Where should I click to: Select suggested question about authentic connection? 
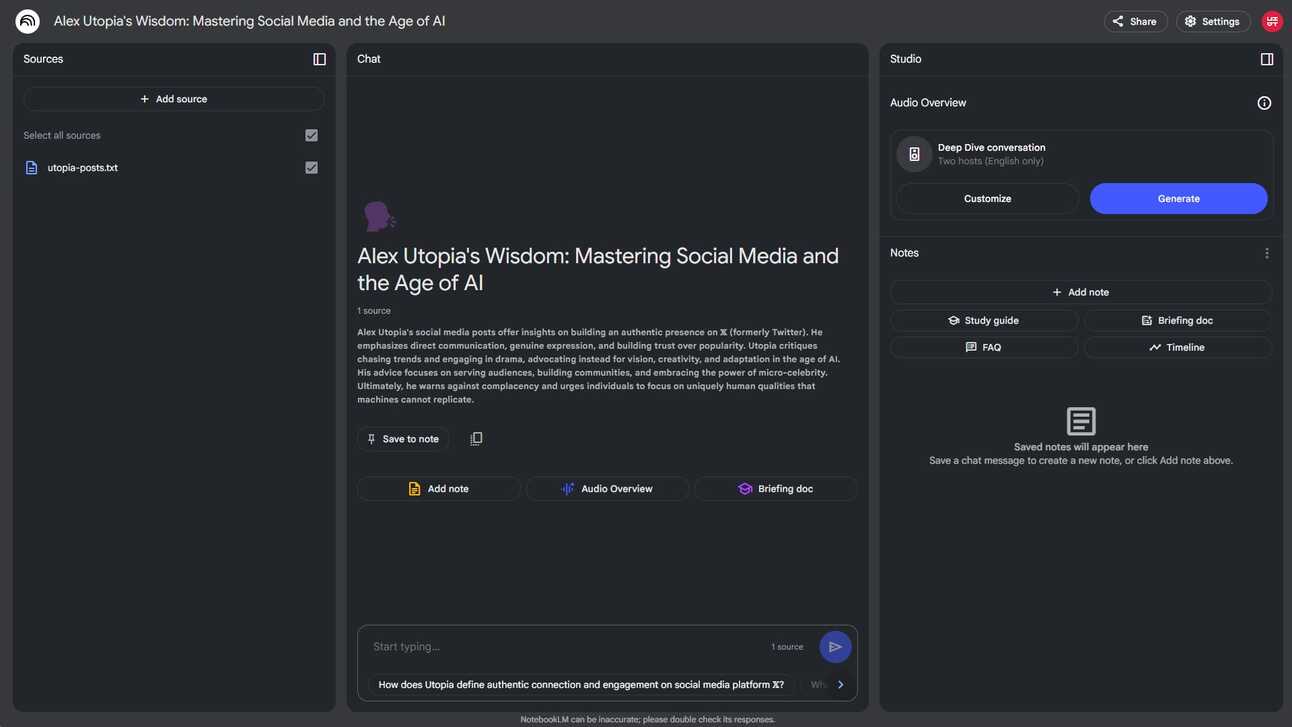[x=581, y=685]
